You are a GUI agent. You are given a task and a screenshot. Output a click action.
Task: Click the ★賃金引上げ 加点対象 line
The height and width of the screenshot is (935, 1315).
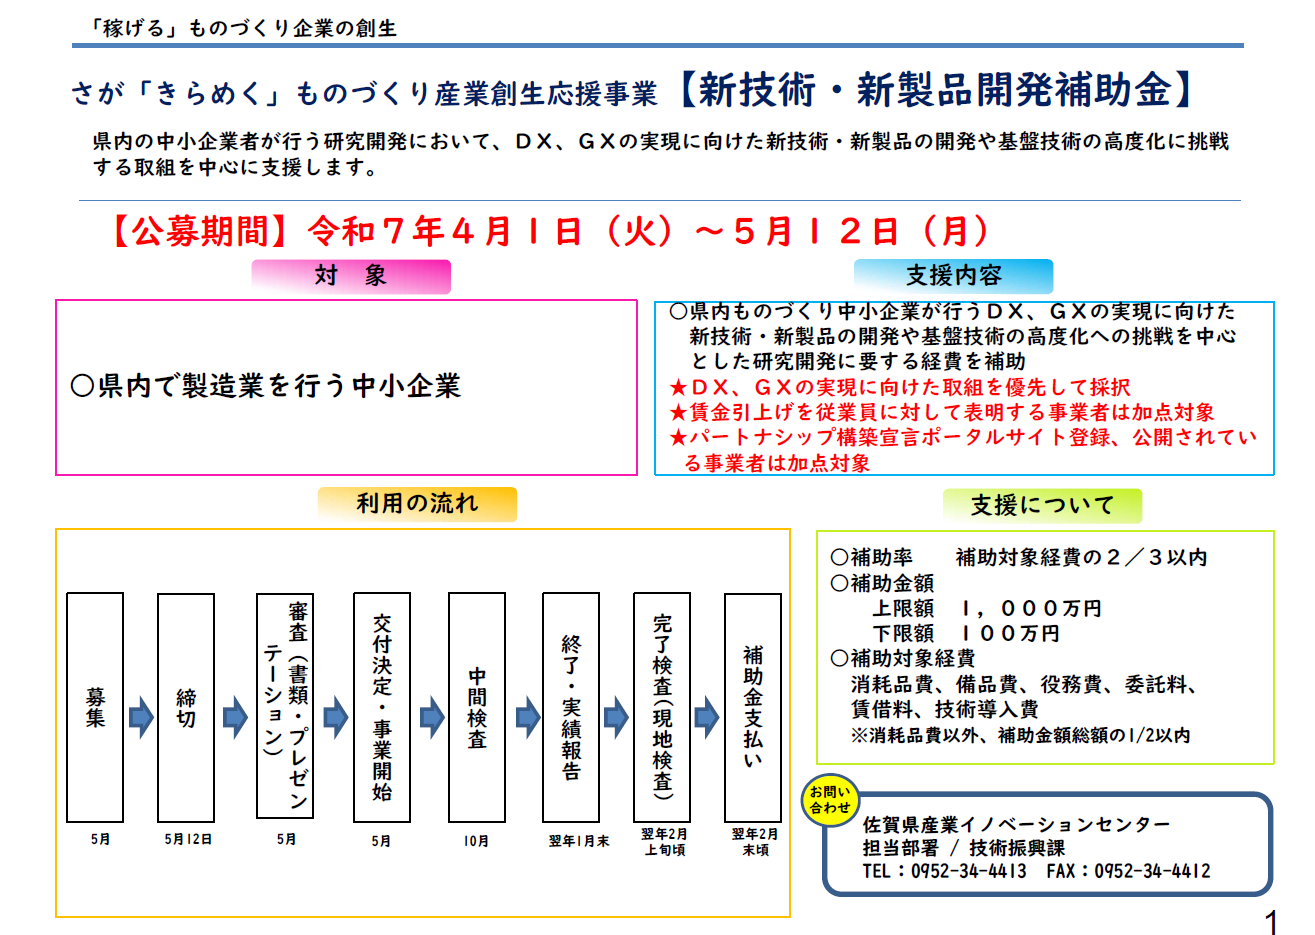942,412
